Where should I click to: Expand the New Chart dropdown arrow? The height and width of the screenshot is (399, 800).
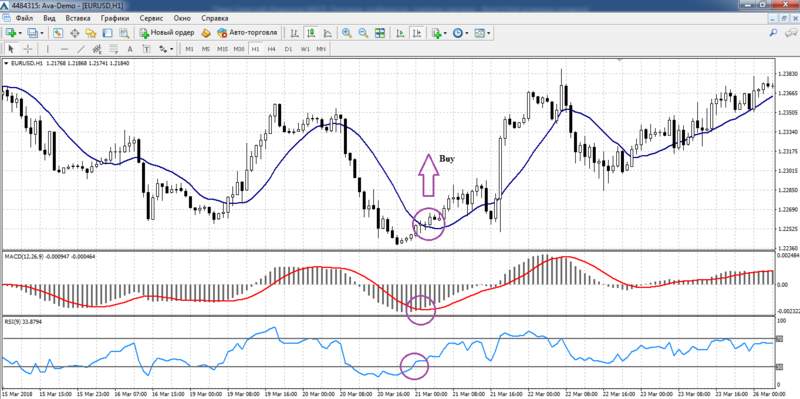(x=20, y=34)
